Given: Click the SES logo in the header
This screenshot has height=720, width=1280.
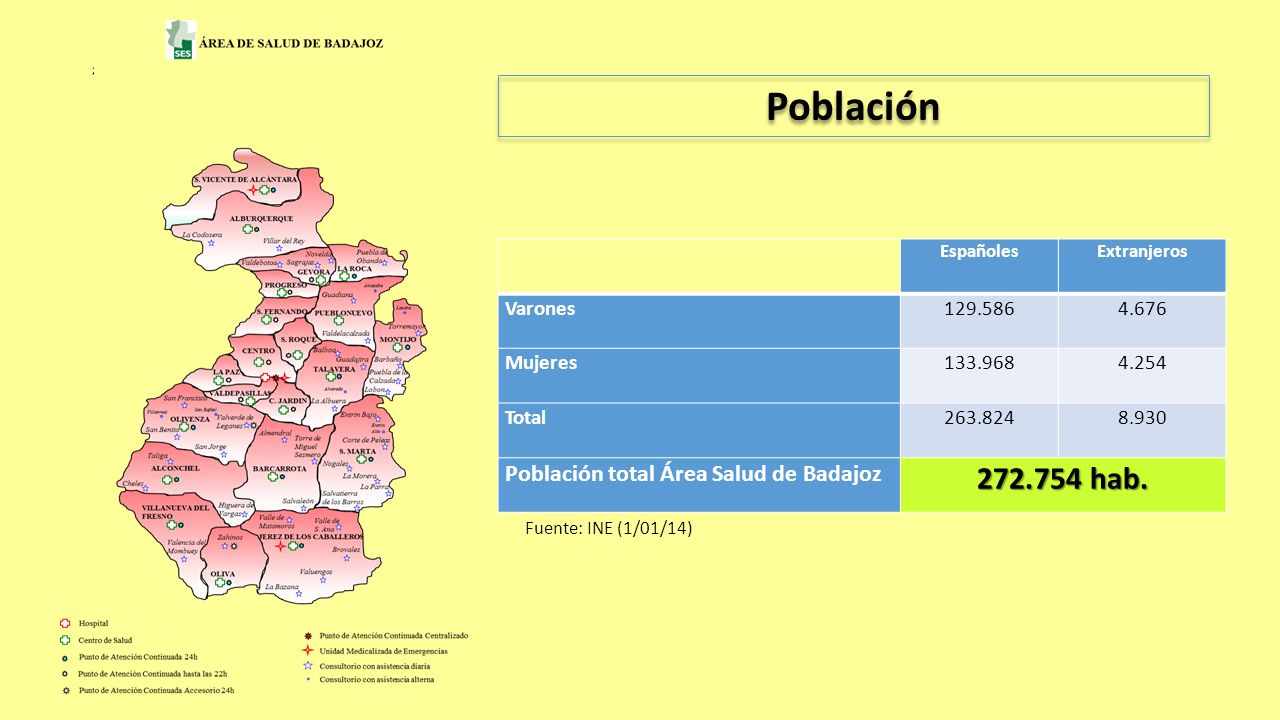Looking at the screenshot, I should [x=181, y=40].
